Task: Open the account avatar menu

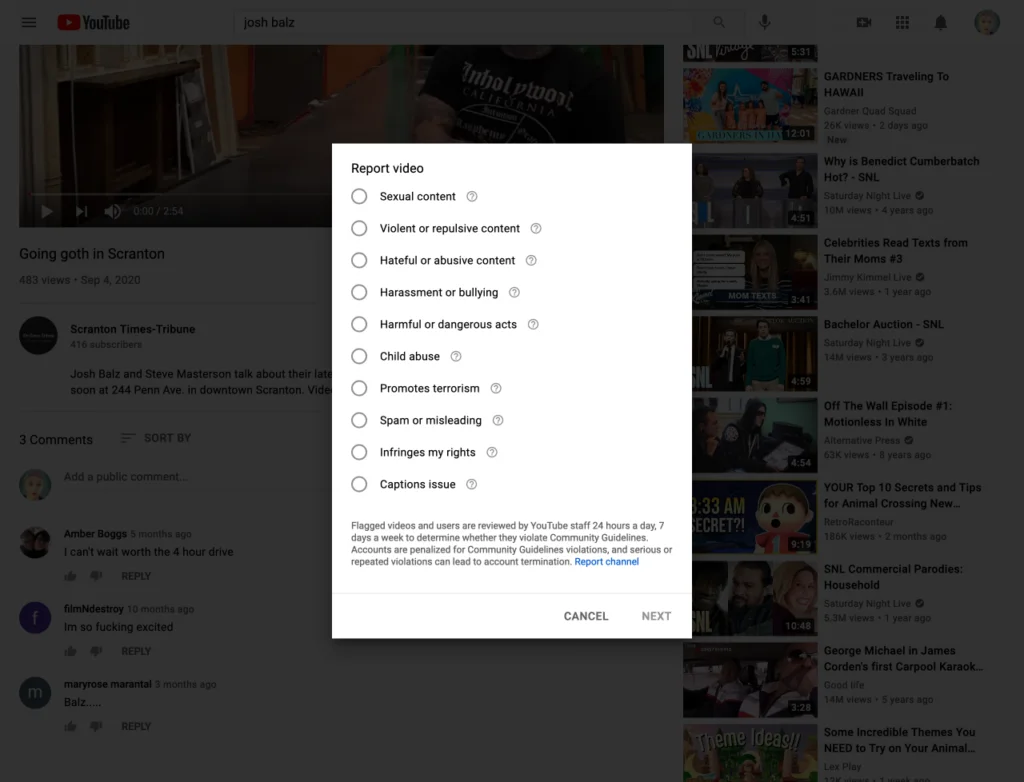Action: click(x=987, y=22)
